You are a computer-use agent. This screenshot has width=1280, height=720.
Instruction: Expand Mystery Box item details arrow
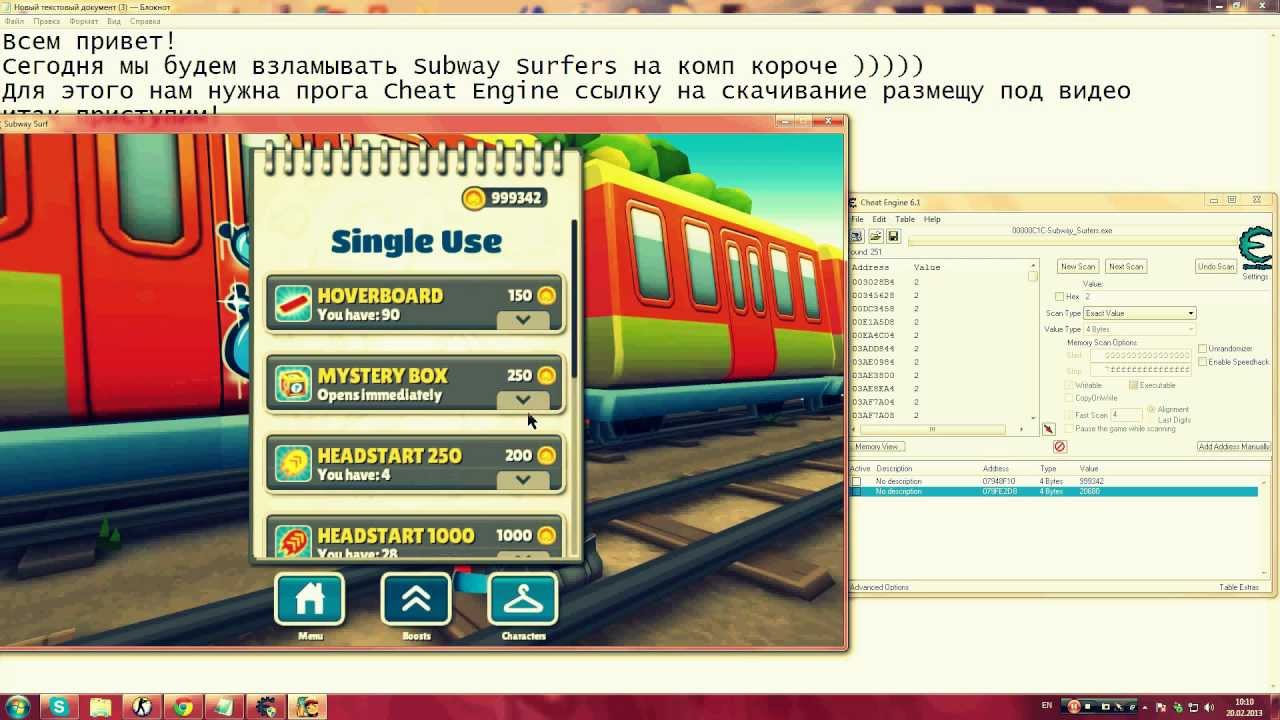[523, 400]
